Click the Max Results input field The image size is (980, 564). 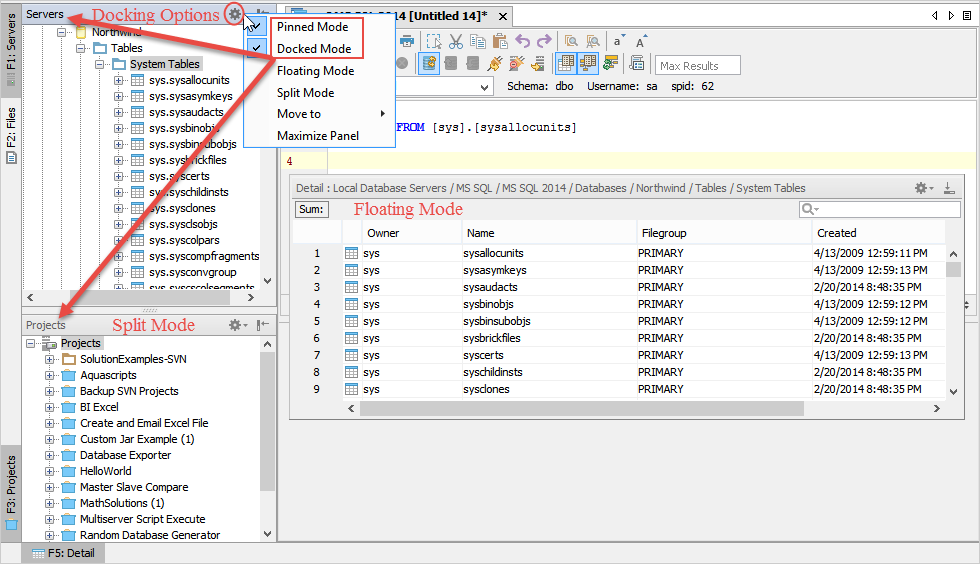[x=698, y=65]
